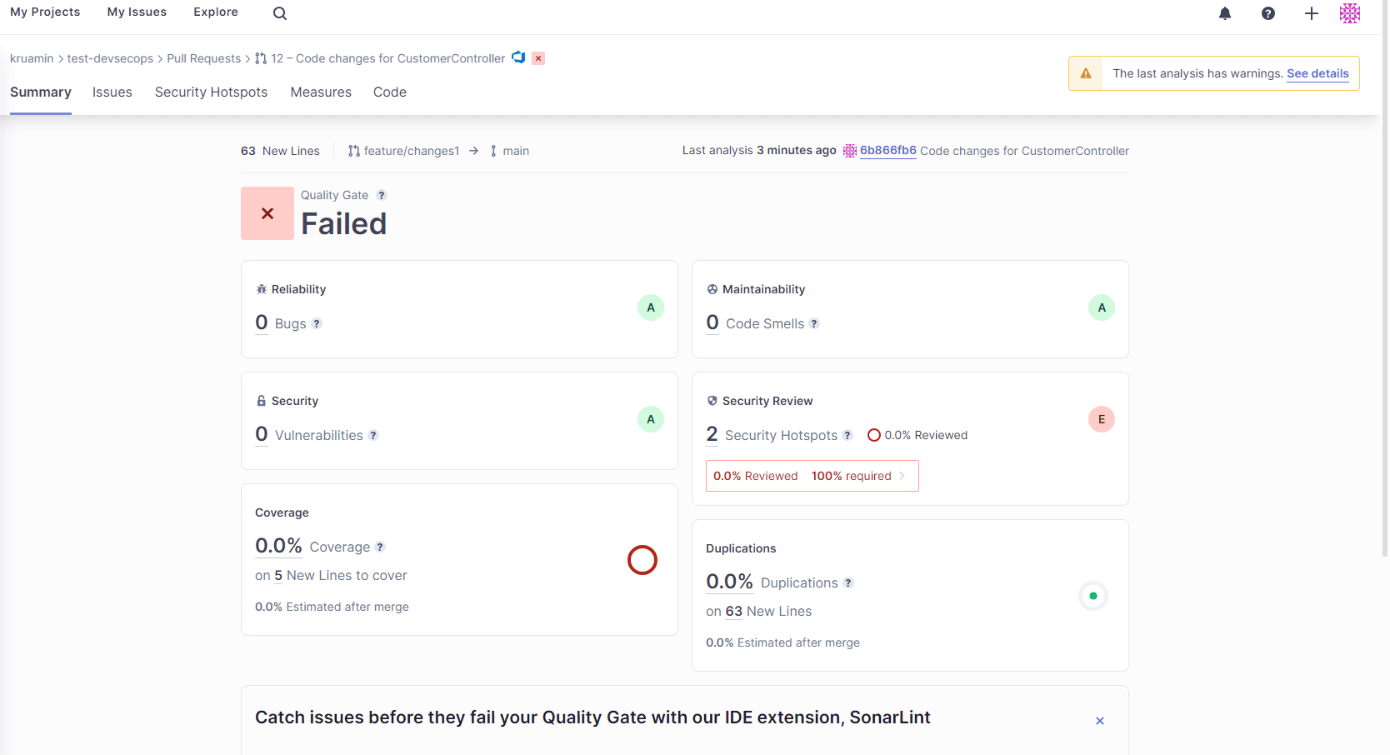Click See details link in warning banner

pos(1317,74)
